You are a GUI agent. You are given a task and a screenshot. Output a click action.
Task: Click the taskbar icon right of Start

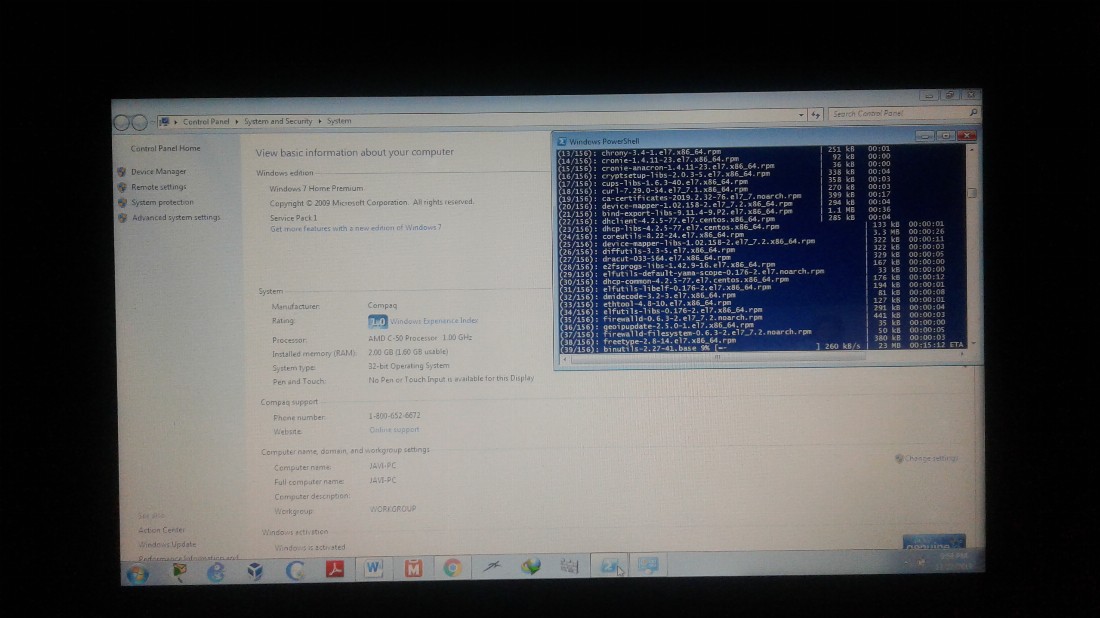(180, 572)
